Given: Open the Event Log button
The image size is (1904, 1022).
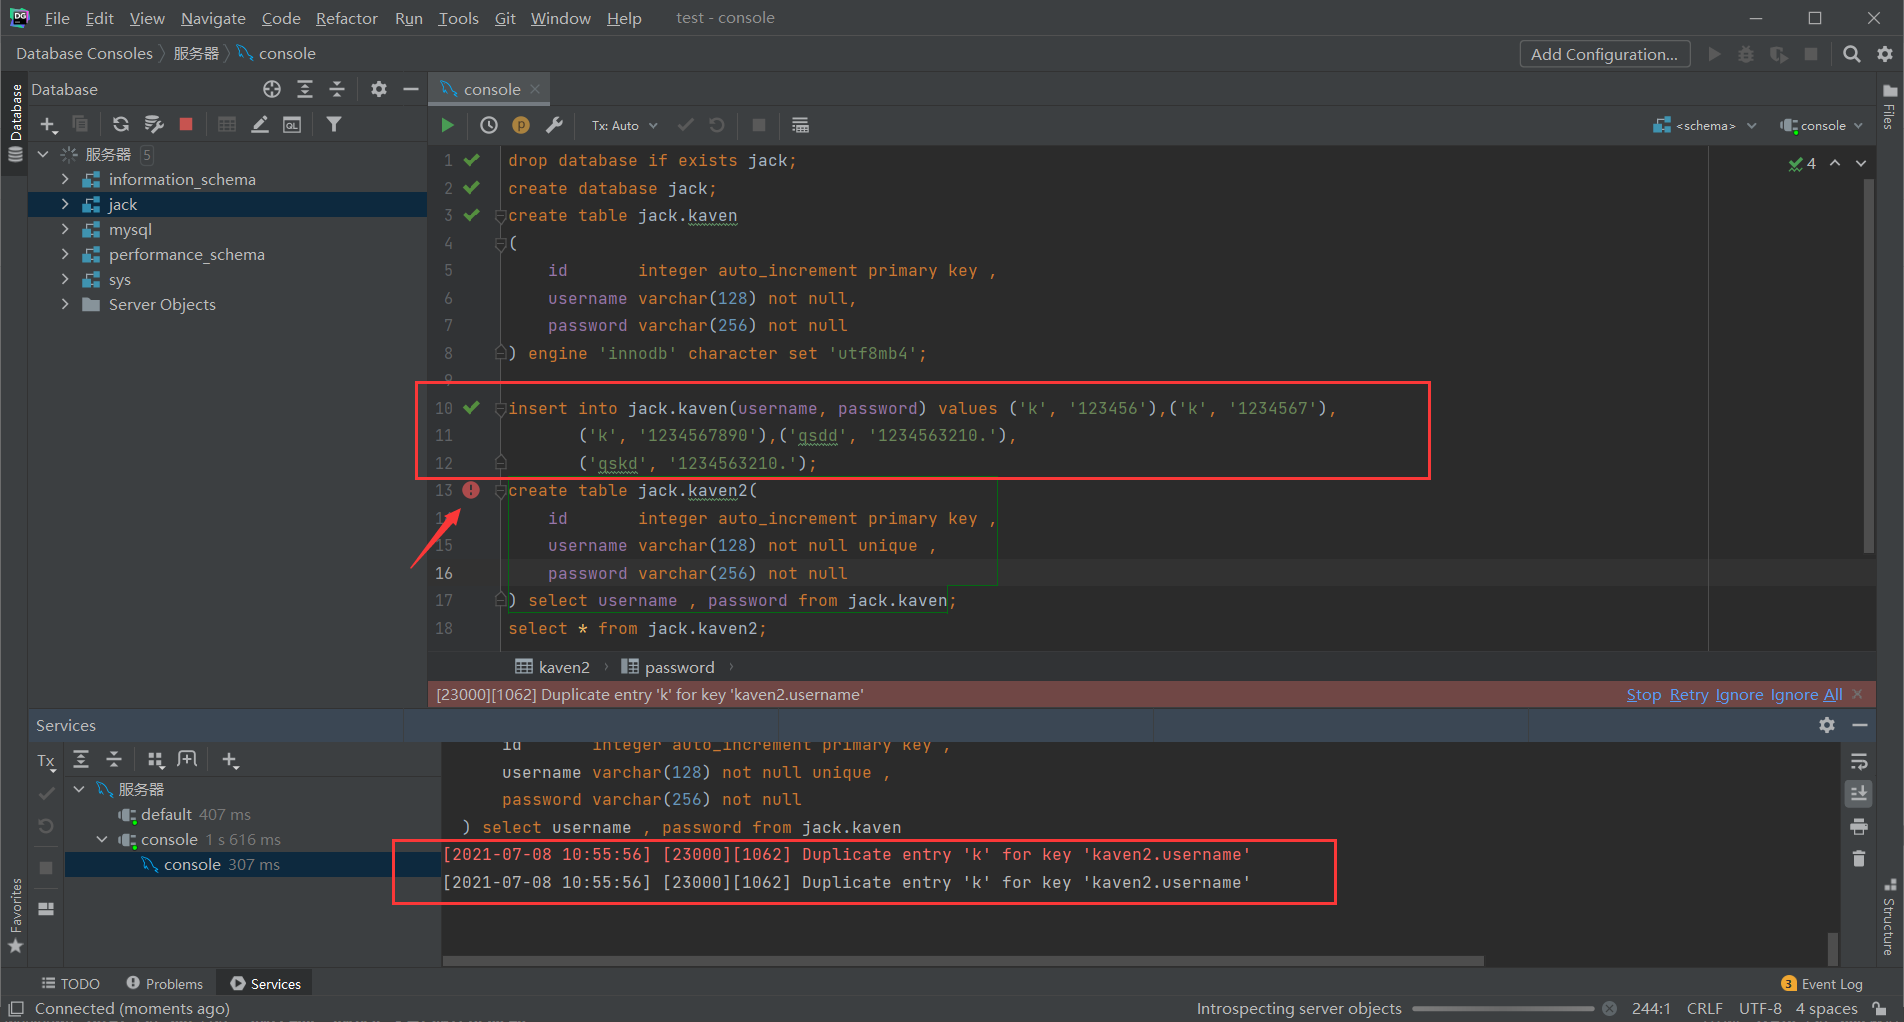Looking at the screenshot, I should 1822,984.
